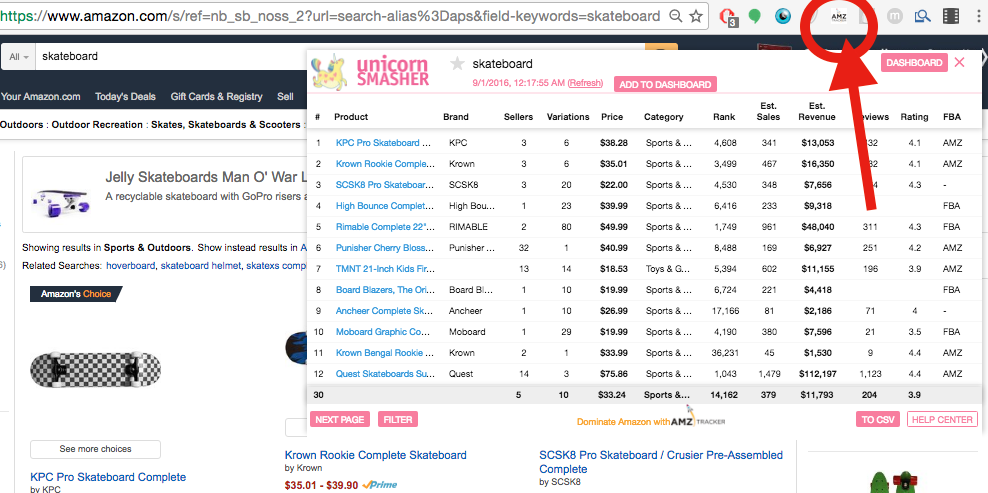This screenshot has width=988, height=493.
Task: Sort table by Est. Sales column header
Action: click(768, 111)
